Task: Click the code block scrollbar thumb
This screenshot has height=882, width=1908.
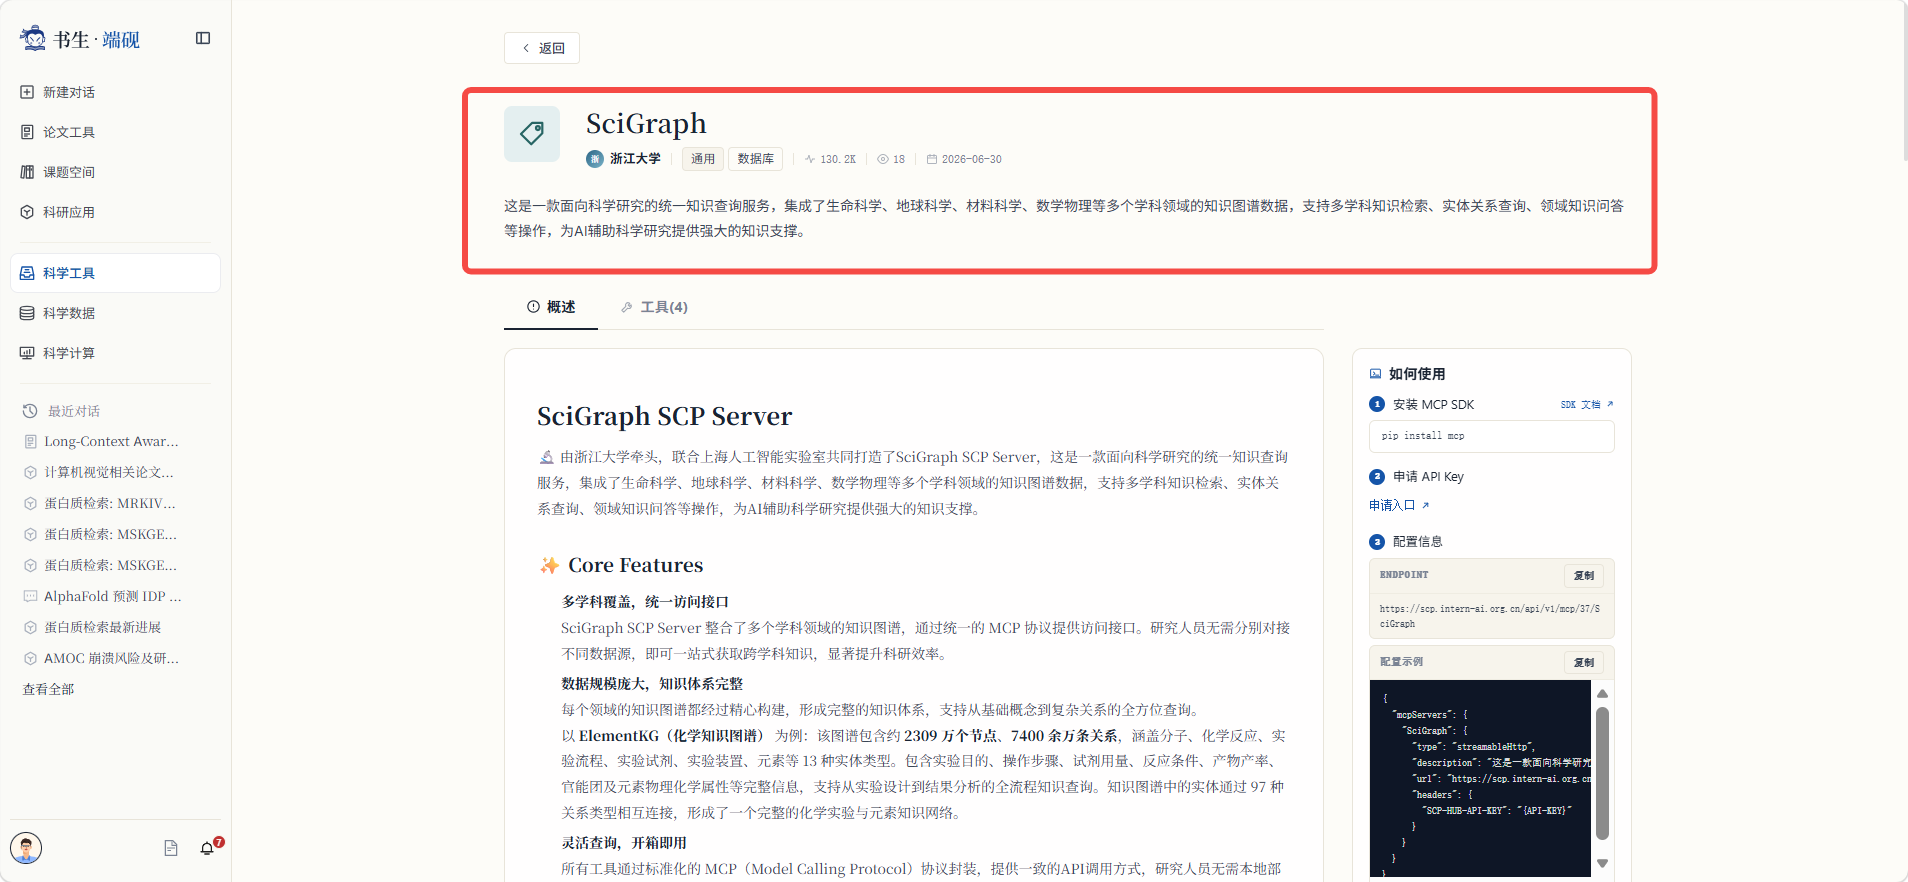Action: (1602, 773)
